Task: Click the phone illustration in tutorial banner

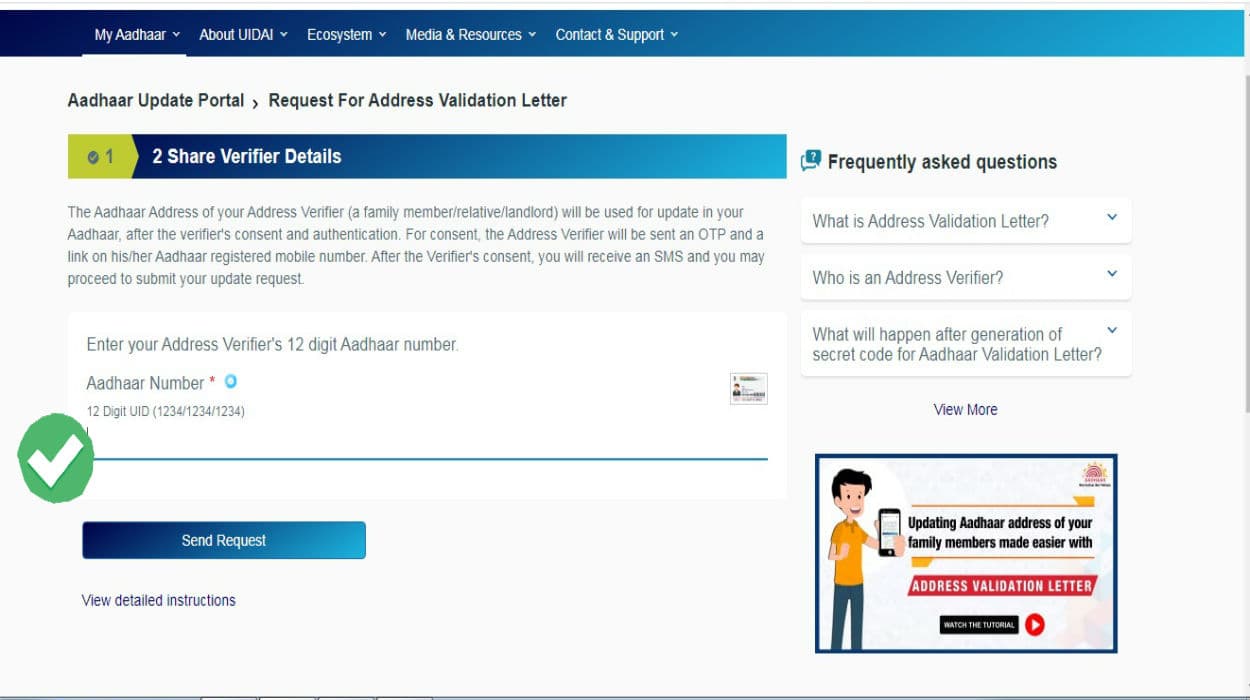Action: (890, 532)
